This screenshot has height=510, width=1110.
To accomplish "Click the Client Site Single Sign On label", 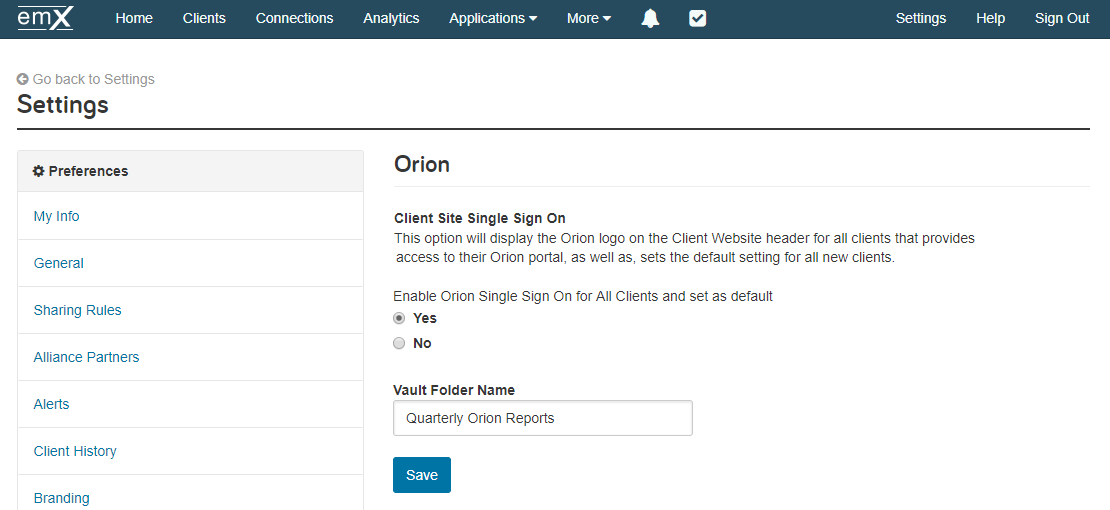I will (480, 217).
